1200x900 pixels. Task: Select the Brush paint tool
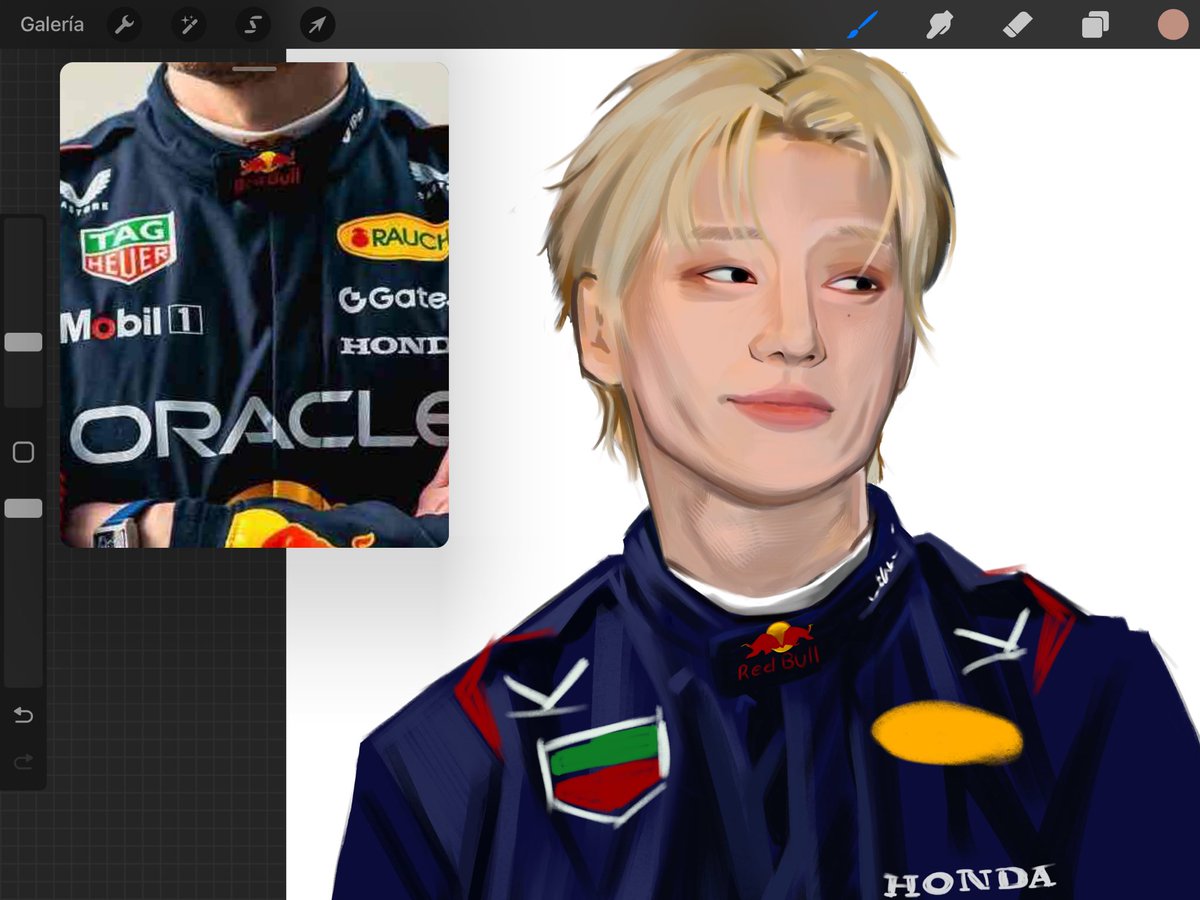[862, 24]
